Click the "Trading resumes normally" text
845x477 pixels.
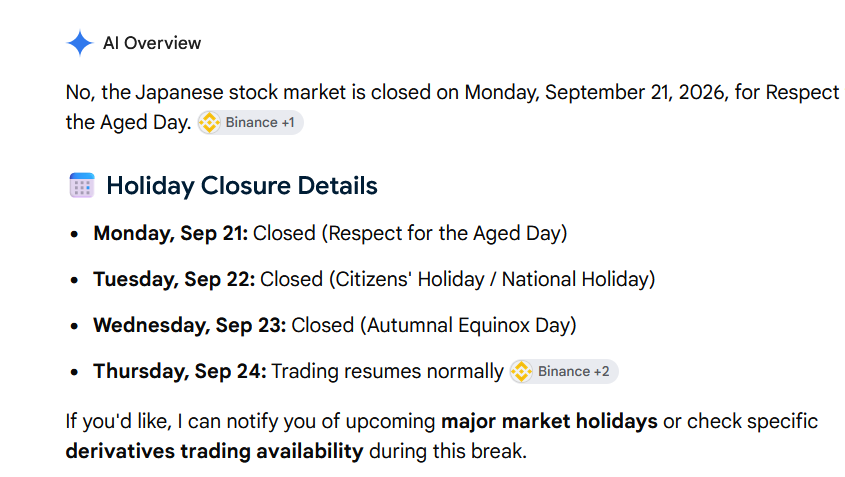tap(387, 371)
